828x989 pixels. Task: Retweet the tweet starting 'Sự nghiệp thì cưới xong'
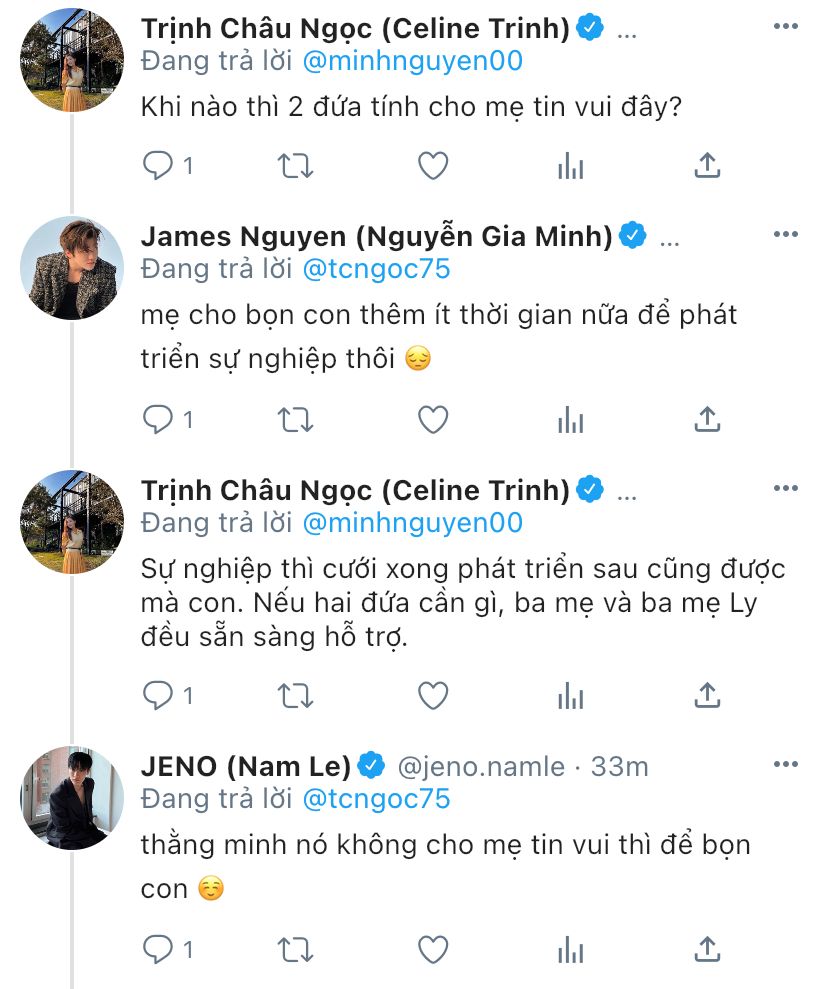point(295,694)
